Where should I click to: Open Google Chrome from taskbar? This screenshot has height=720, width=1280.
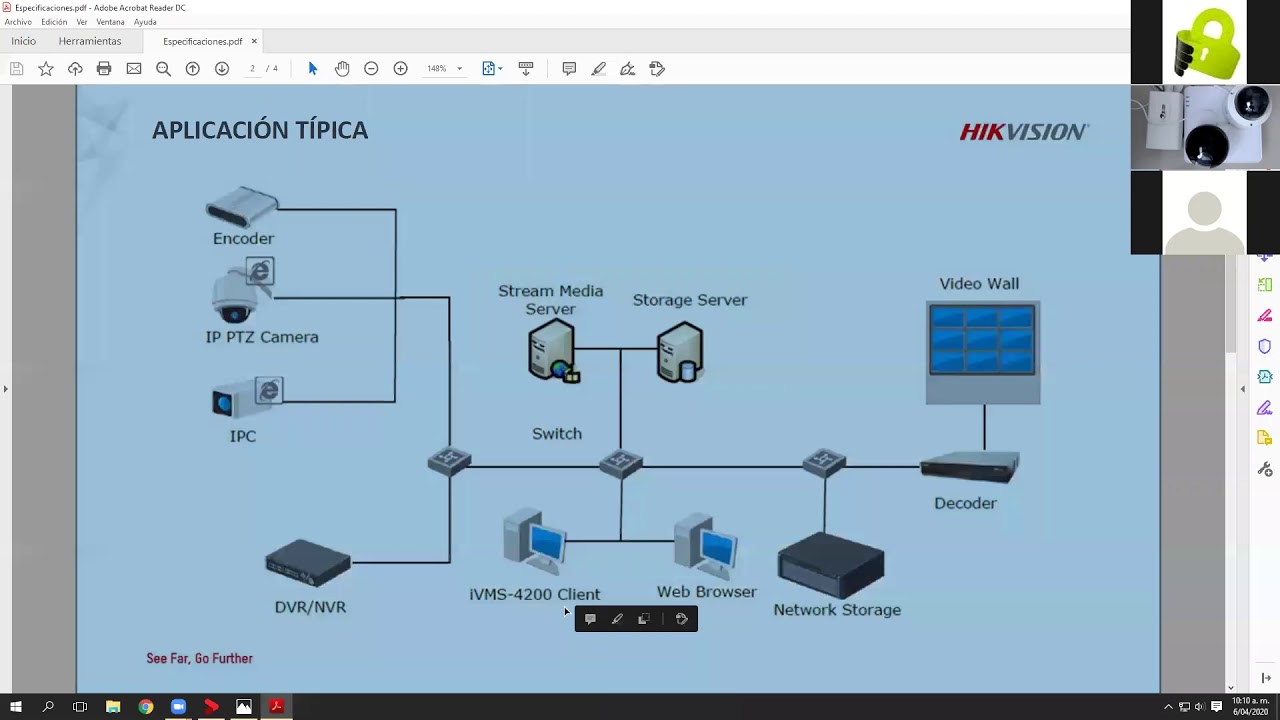pyautogui.click(x=146, y=707)
